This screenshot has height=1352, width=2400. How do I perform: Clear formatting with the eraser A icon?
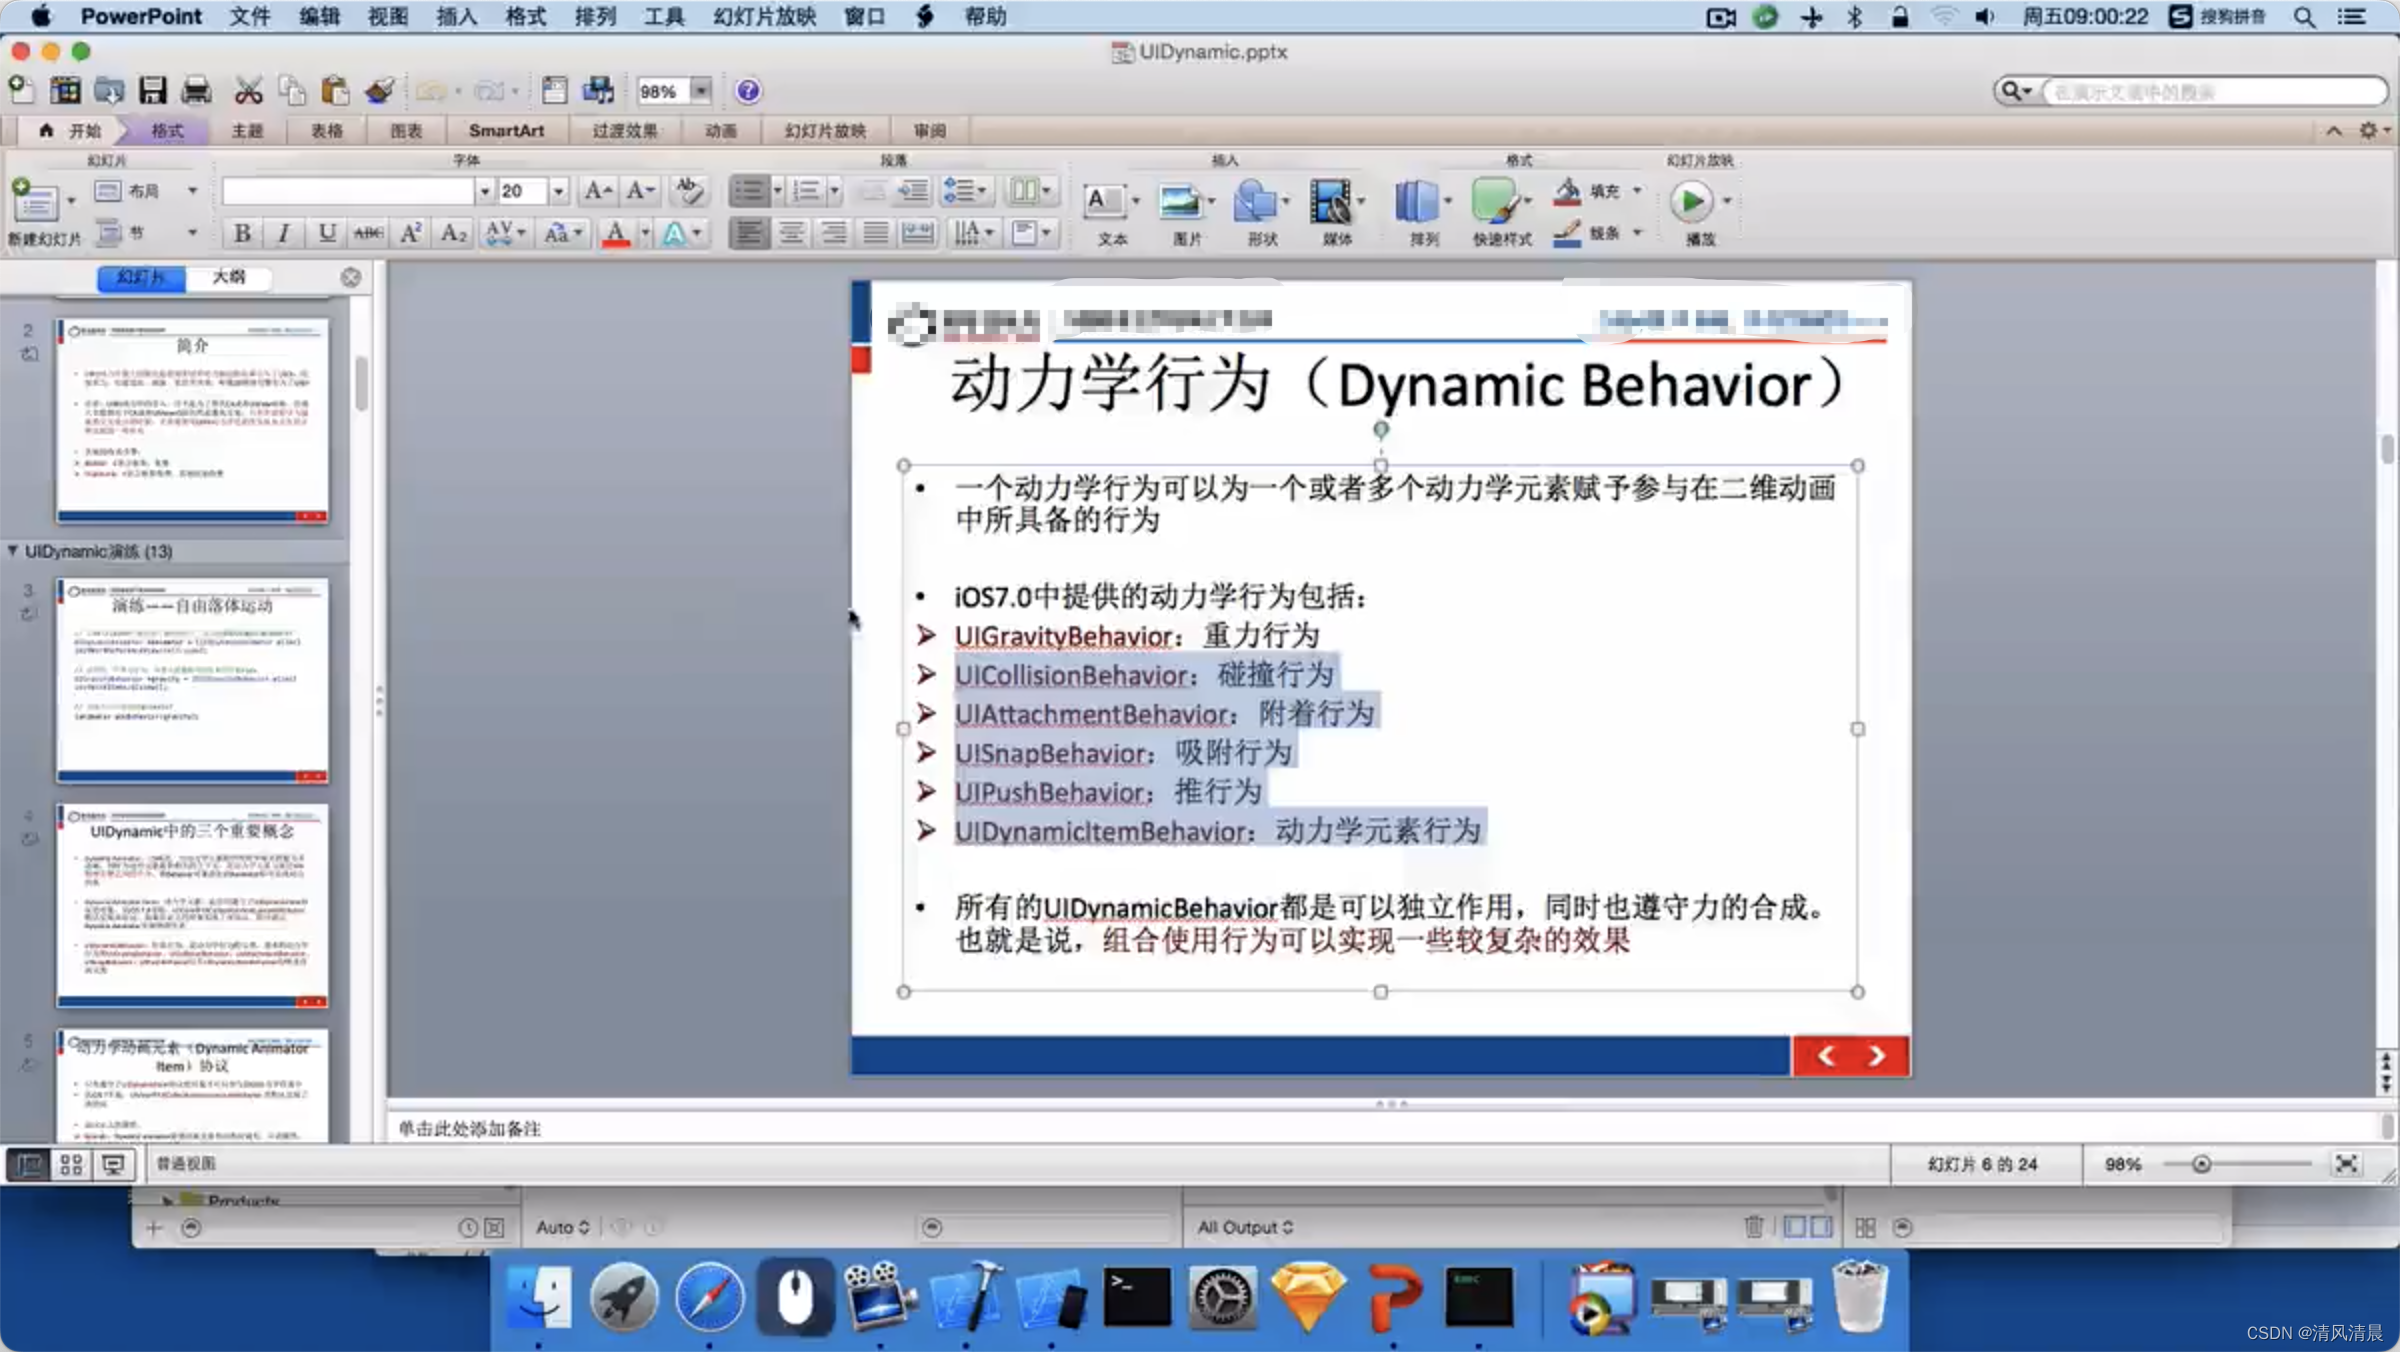click(688, 190)
